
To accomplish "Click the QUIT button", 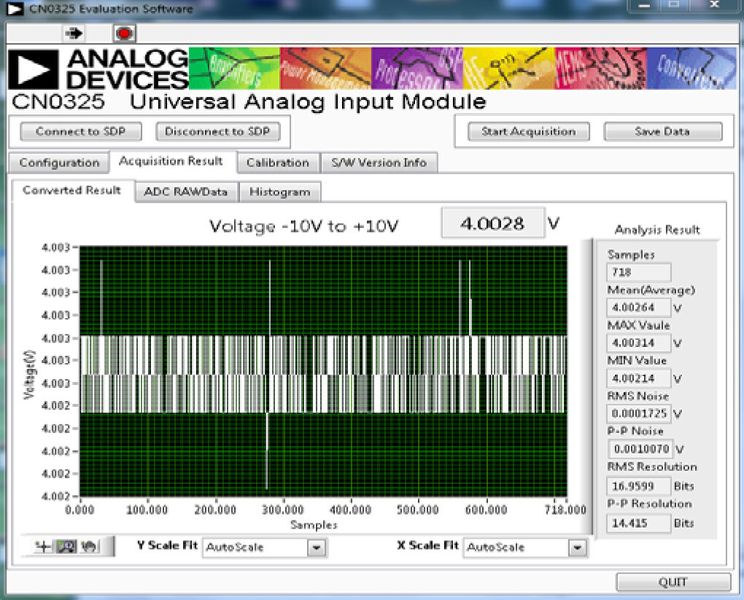I will pos(673,582).
